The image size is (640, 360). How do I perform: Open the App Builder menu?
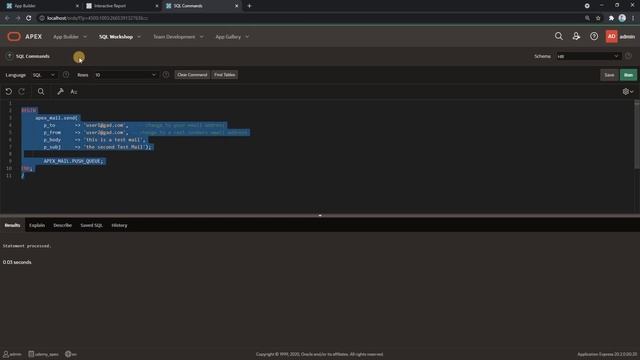click(70, 37)
